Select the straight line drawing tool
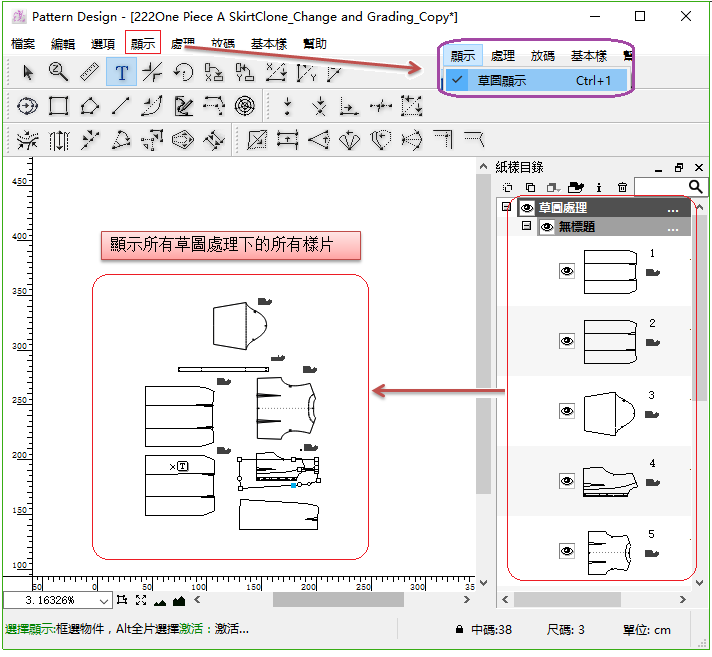The image size is (712, 657). click(121, 105)
